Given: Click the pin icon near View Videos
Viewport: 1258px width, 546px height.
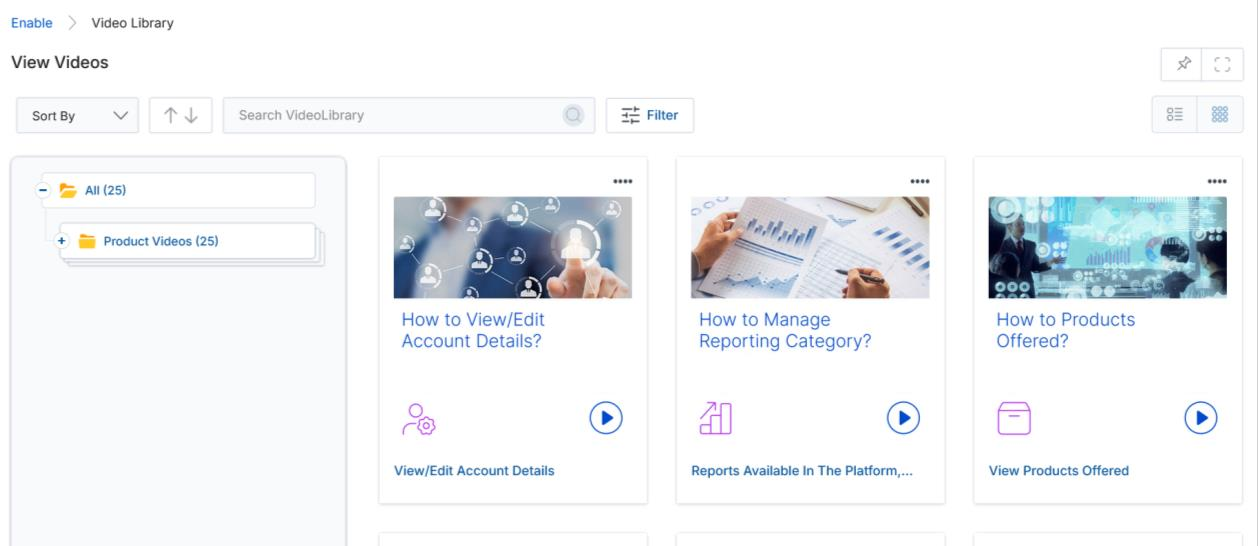Looking at the screenshot, I should (x=1183, y=64).
